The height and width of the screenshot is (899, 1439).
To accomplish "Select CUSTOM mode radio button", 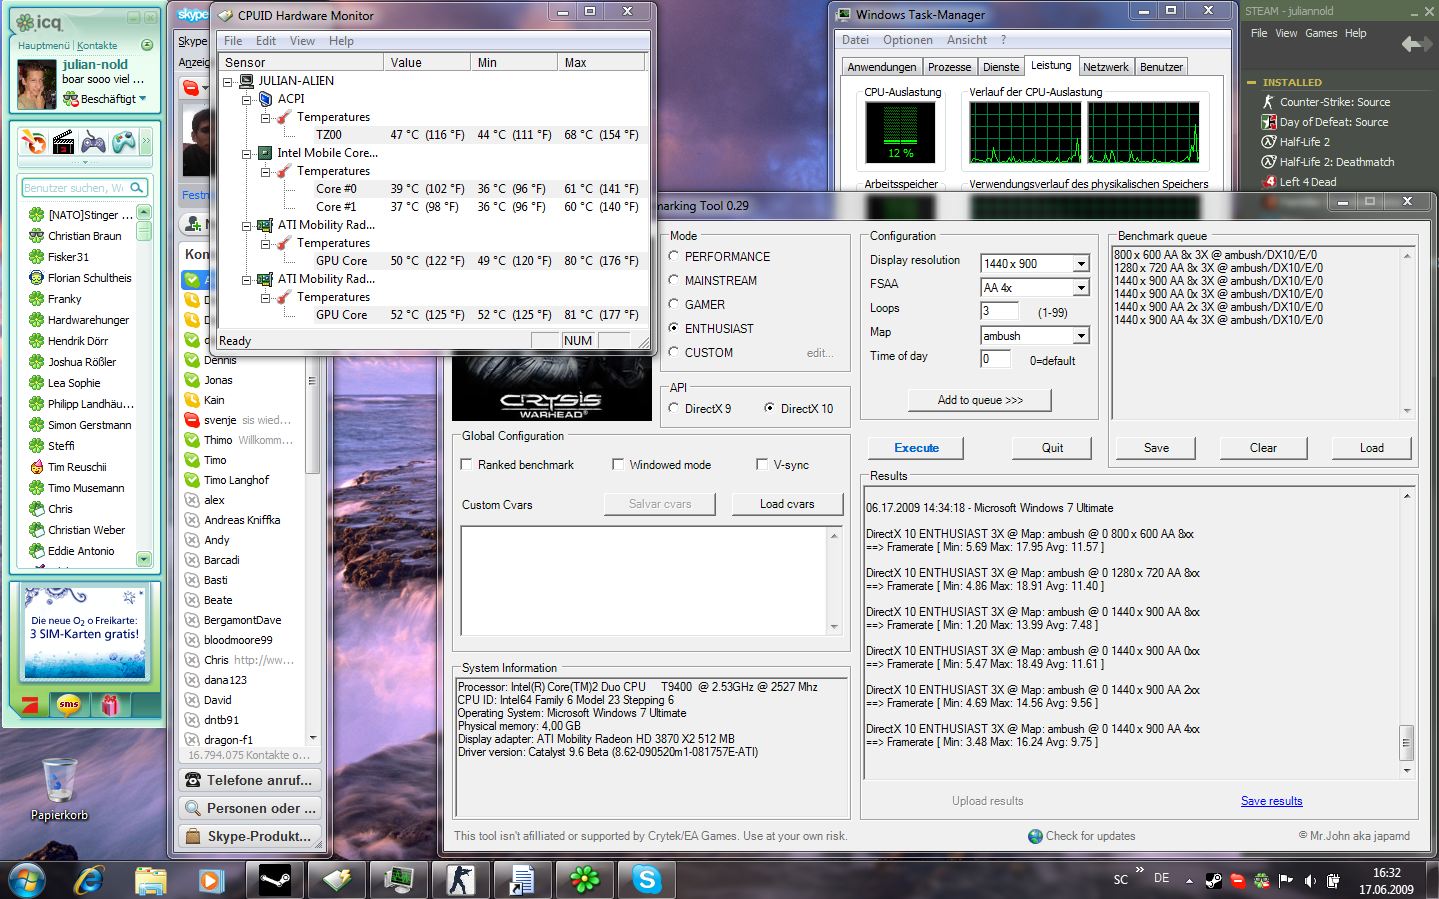I will 674,352.
